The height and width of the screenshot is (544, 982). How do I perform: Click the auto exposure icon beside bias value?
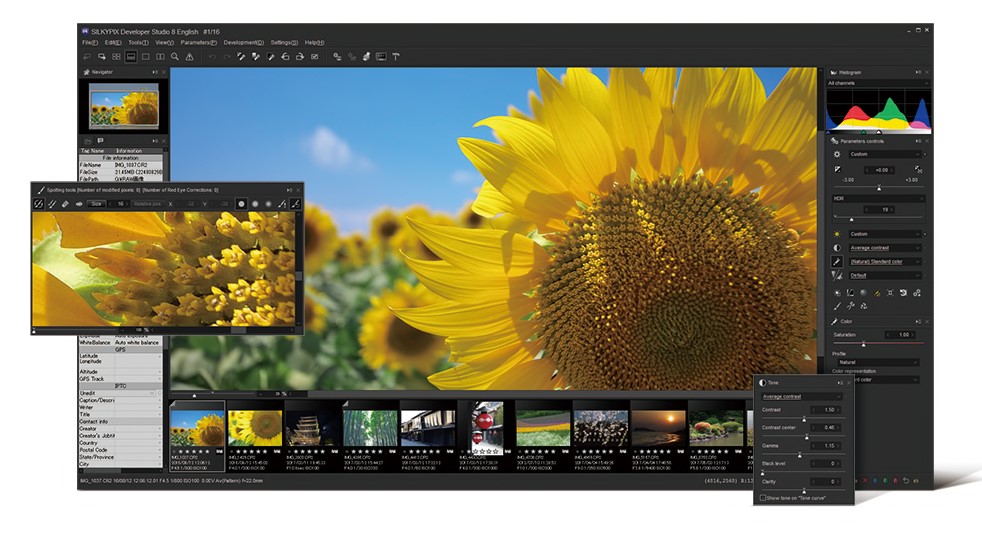917,170
